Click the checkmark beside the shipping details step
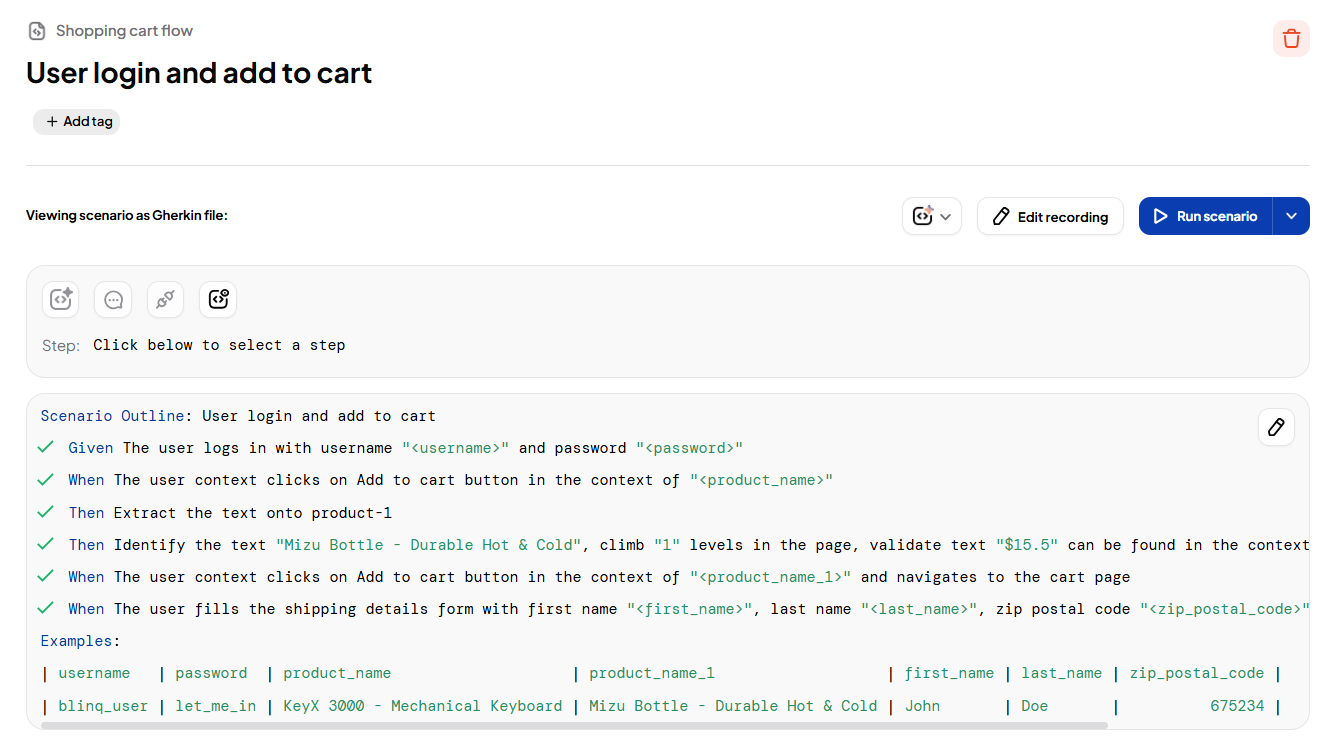Screen dimensions: 1336x740 click(x=45, y=608)
